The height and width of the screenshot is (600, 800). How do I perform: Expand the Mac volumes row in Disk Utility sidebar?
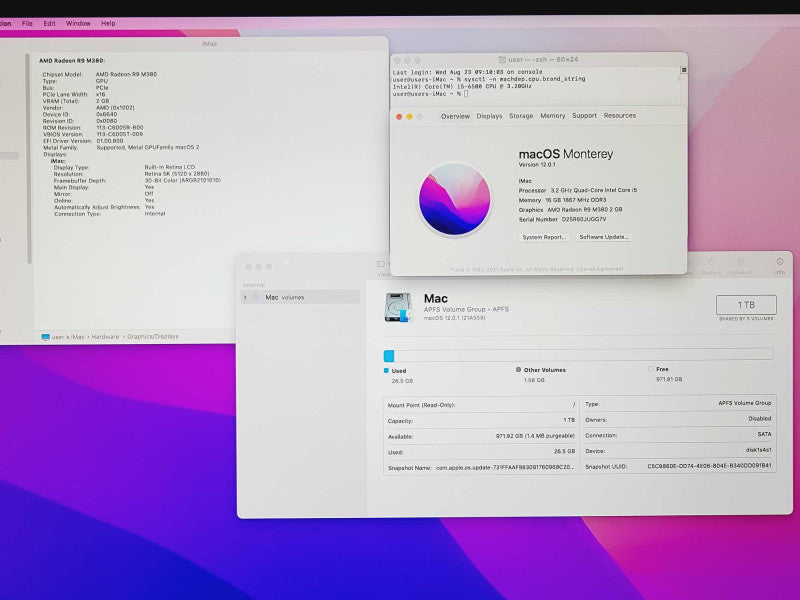[x=245, y=297]
